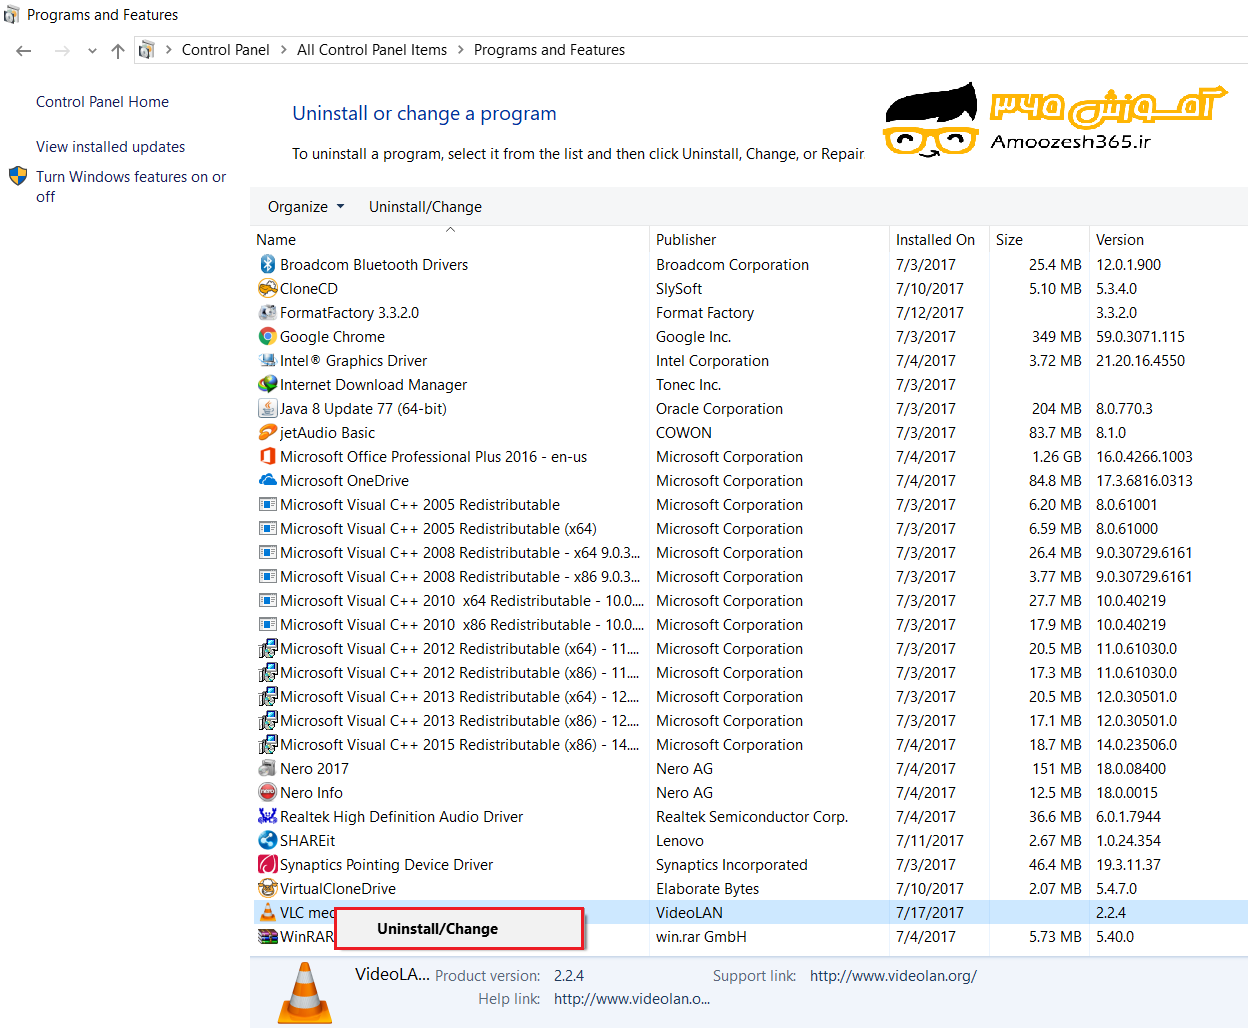Viewport: 1248px width, 1028px height.
Task: Expand the Control Panel breadcrumb chevron
Action: [284, 50]
